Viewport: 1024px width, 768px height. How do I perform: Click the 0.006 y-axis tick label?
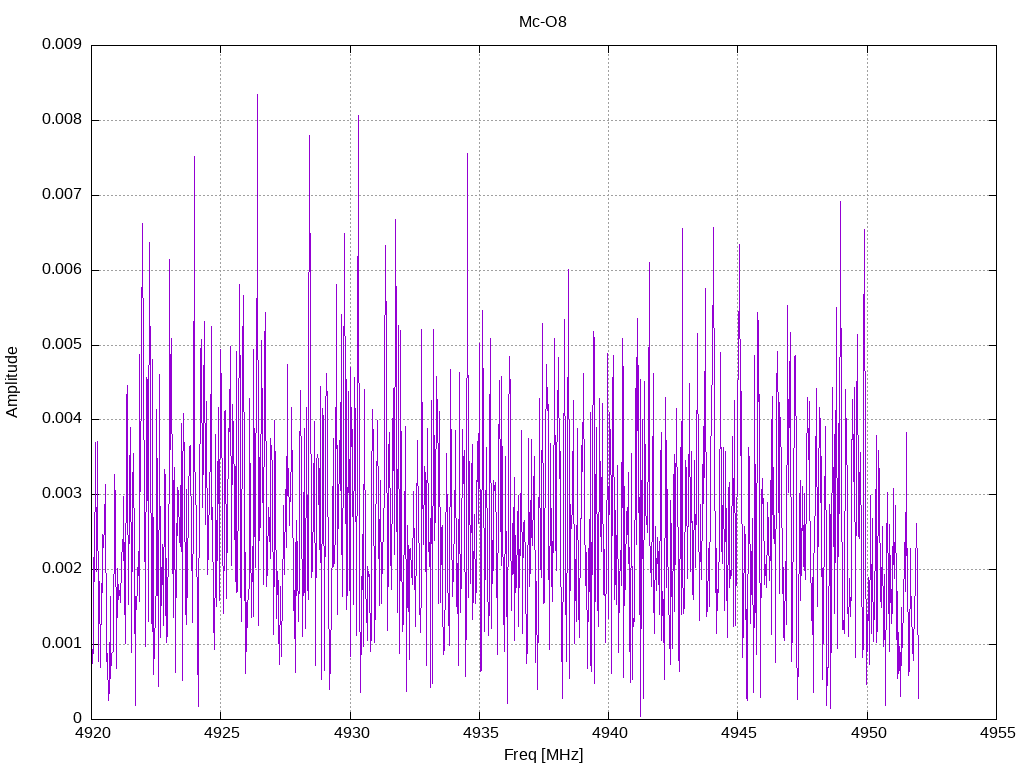[x=62, y=270]
